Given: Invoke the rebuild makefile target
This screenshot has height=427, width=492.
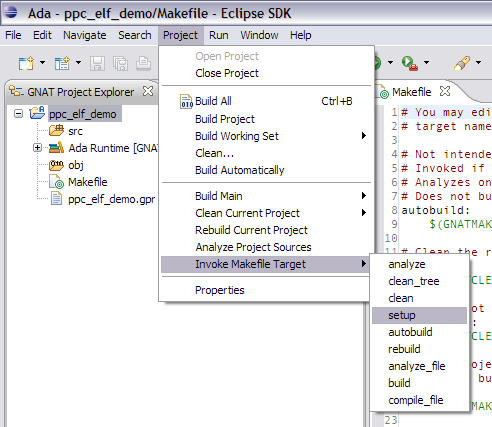Looking at the screenshot, I should tap(419, 349).
